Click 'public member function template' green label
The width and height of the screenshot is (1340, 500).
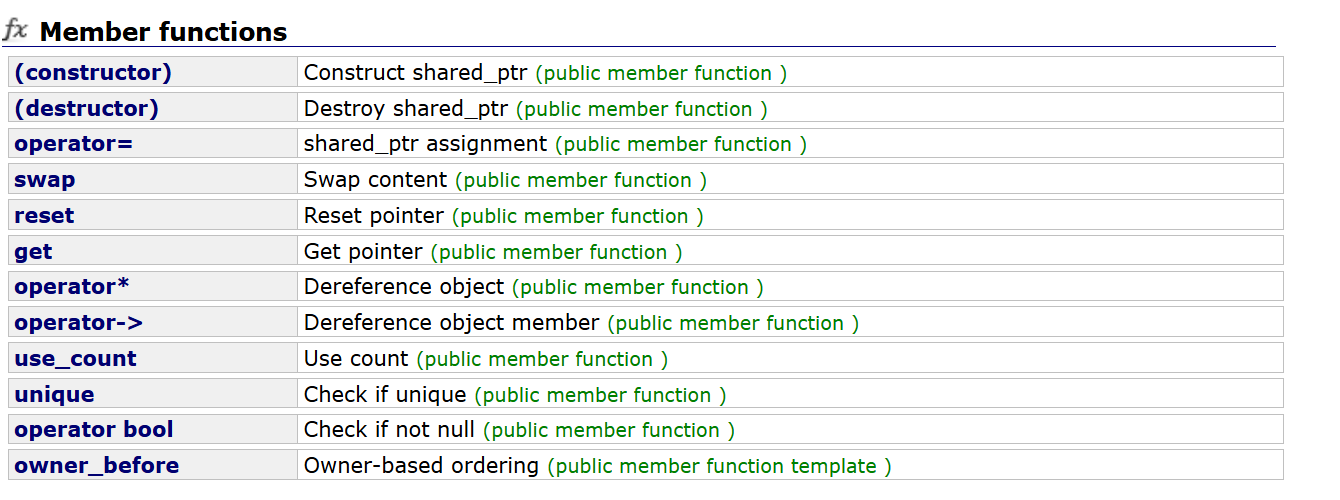[719, 466]
